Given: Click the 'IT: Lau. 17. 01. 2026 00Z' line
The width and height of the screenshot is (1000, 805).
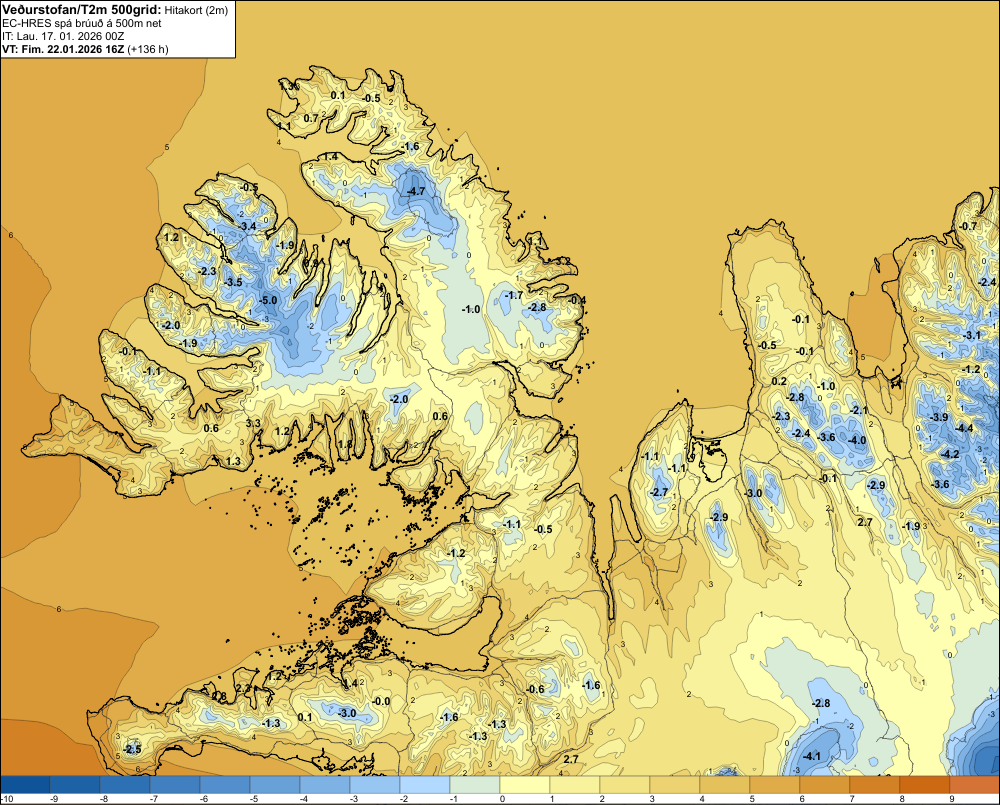Looking at the screenshot, I should click(x=62, y=36).
